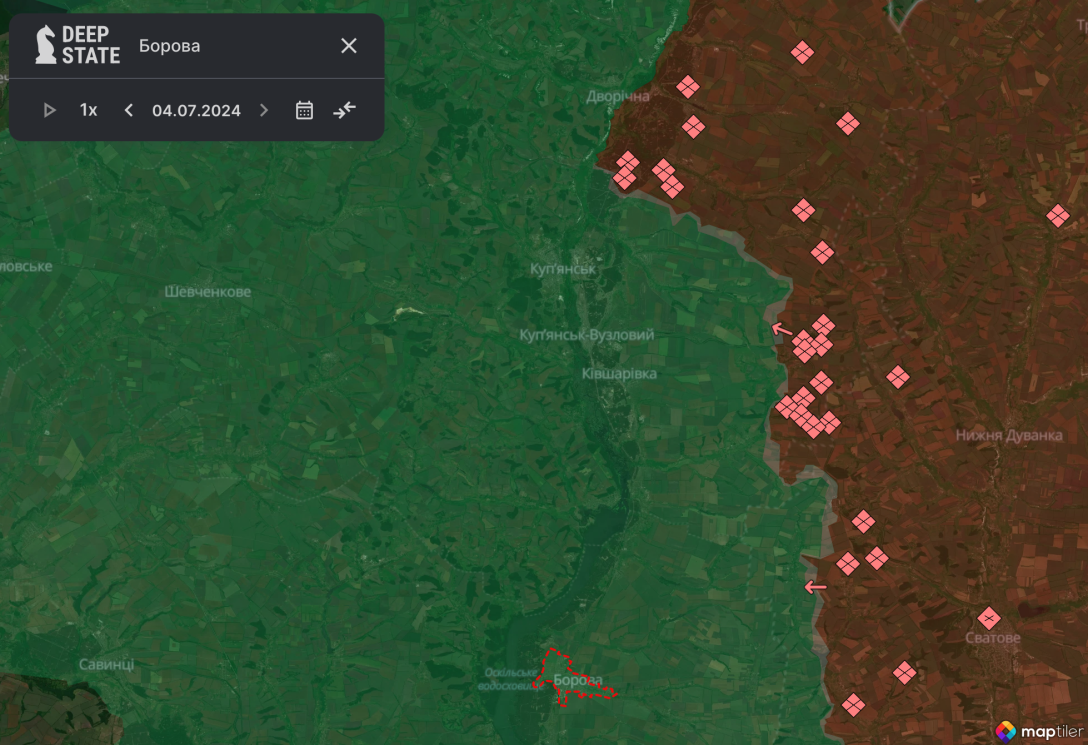Change the 1x playback speed
This screenshot has width=1088, height=745.
[89, 110]
